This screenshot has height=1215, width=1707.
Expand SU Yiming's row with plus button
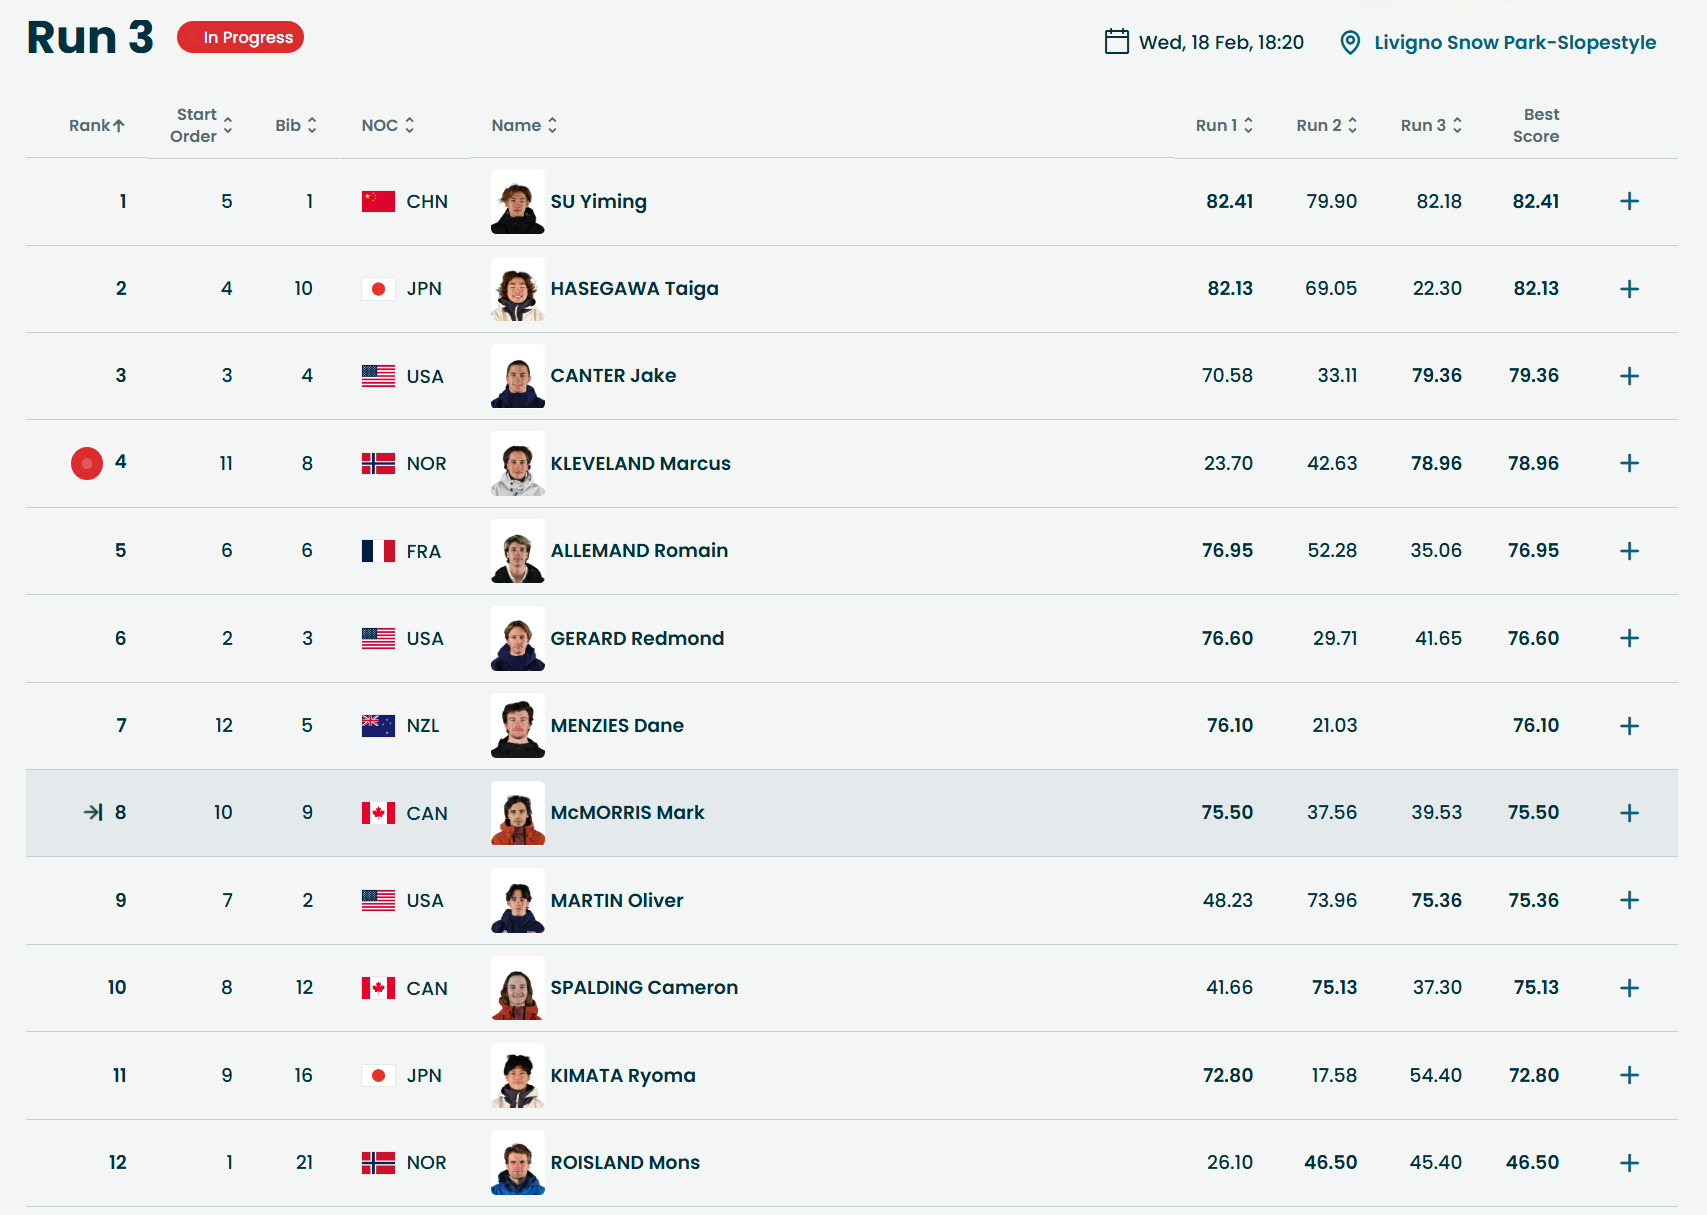[1629, 201]
